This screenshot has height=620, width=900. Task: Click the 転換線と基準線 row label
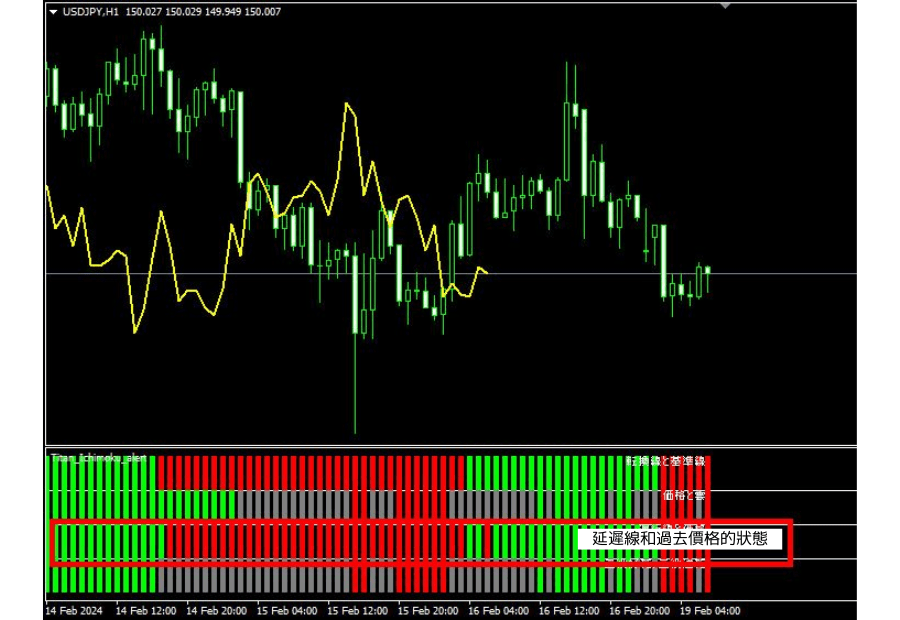click(x=666, y=461)
